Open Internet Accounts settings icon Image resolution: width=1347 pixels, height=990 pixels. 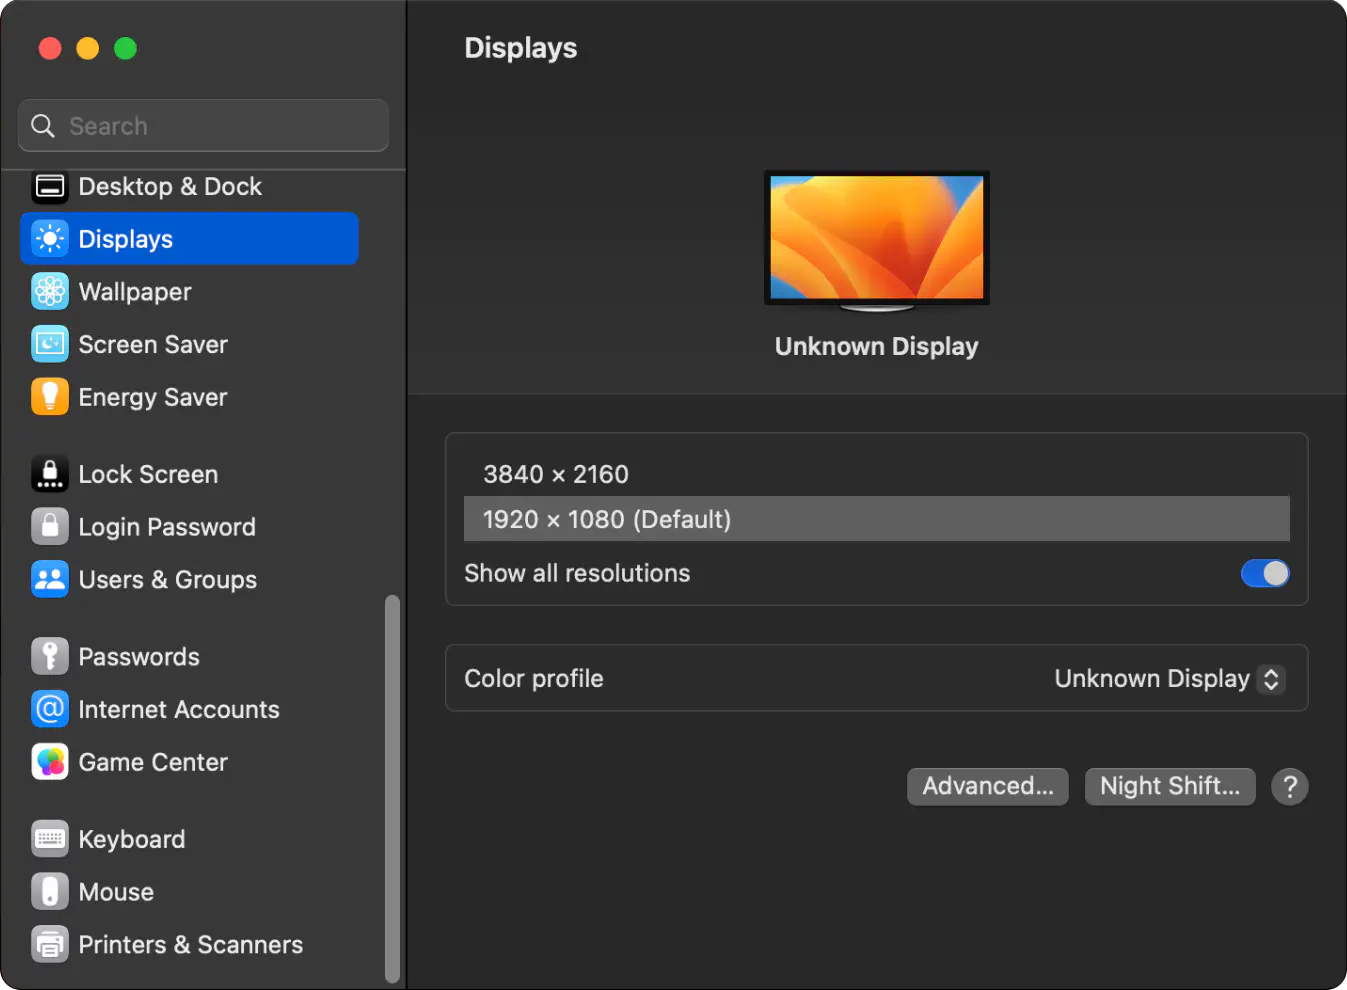[50, 709]
